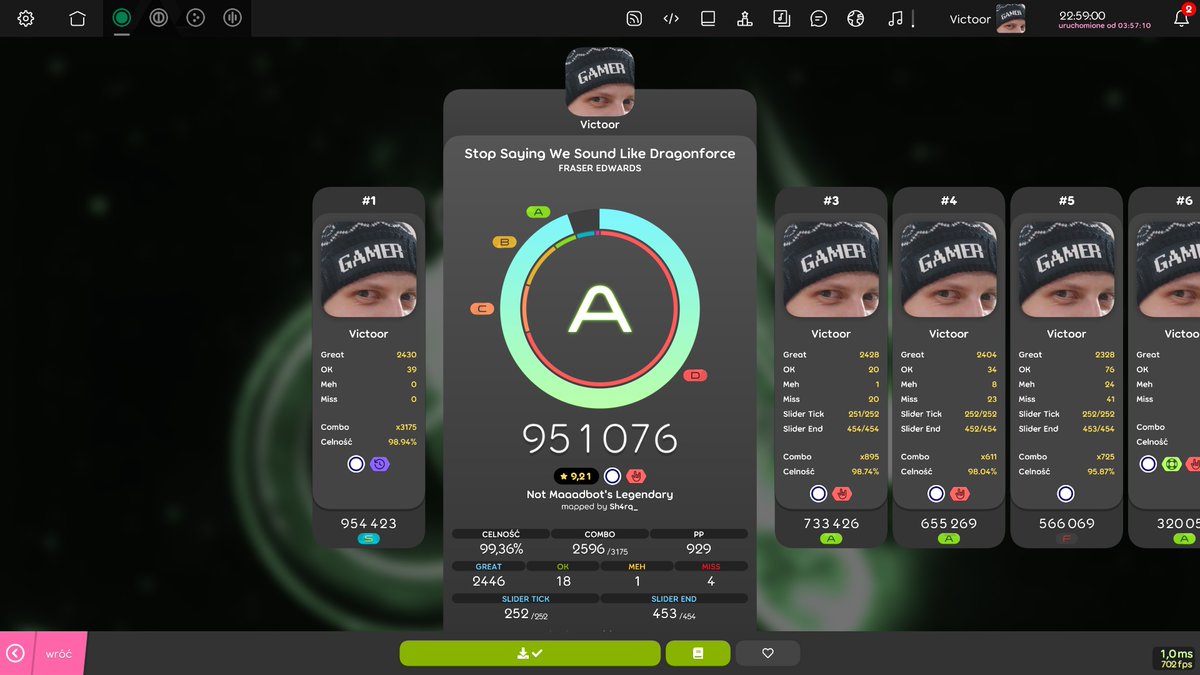This screenshot has height=675, width=1200.
Task: Click the red mod icon beside star rating
Action: (636, 476)
